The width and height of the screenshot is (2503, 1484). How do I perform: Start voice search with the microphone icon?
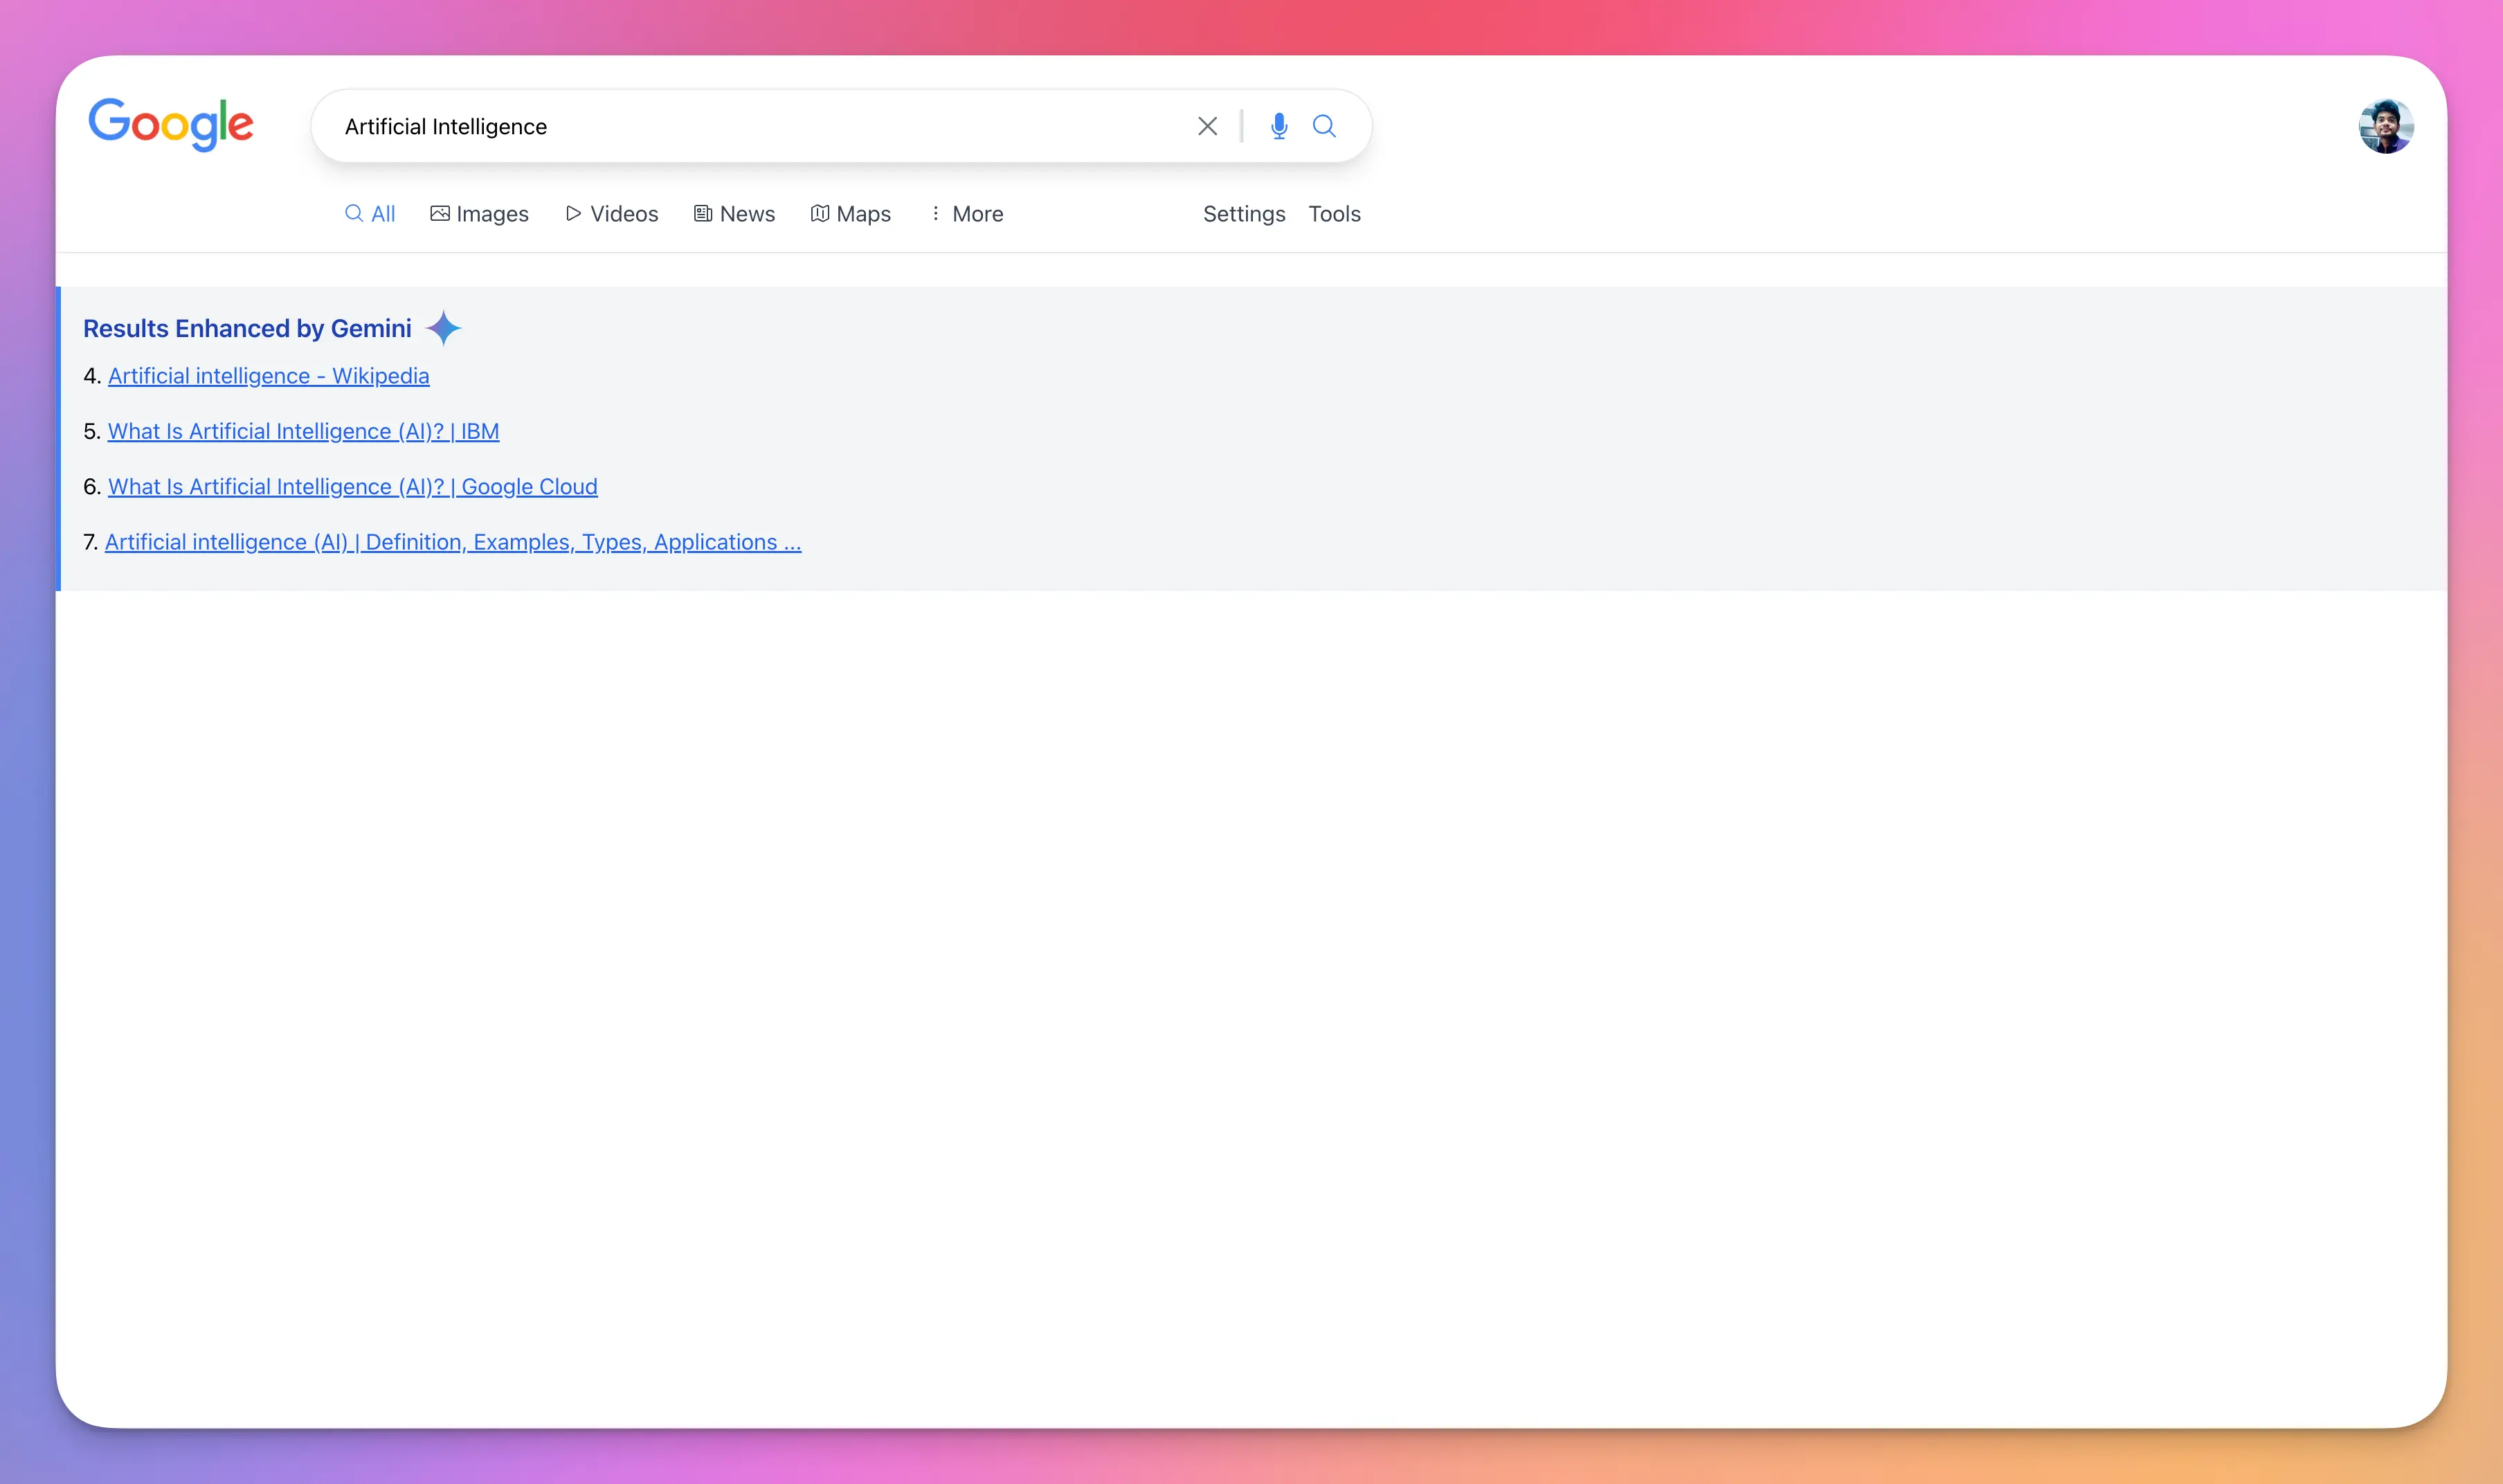click(x=1278, y=126)
